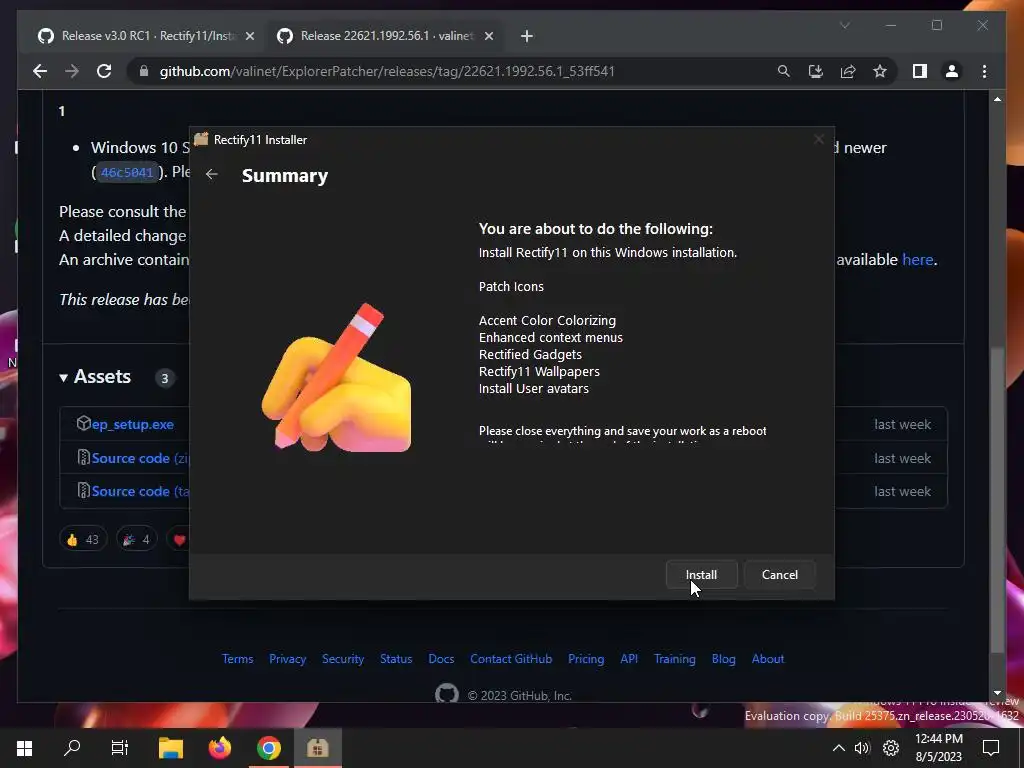Open Chrome from the taskbar

click(x=268, y=748)
